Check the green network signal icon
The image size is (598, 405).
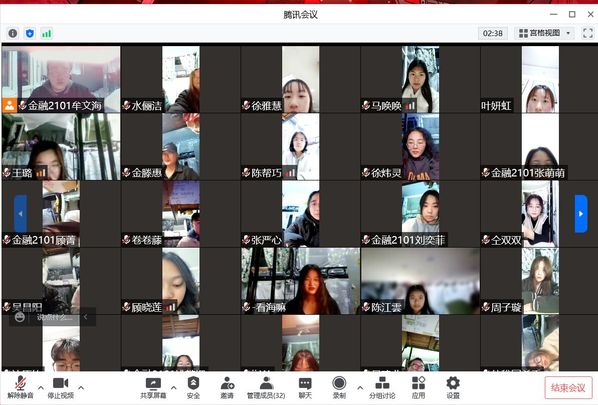coord(47,34)
